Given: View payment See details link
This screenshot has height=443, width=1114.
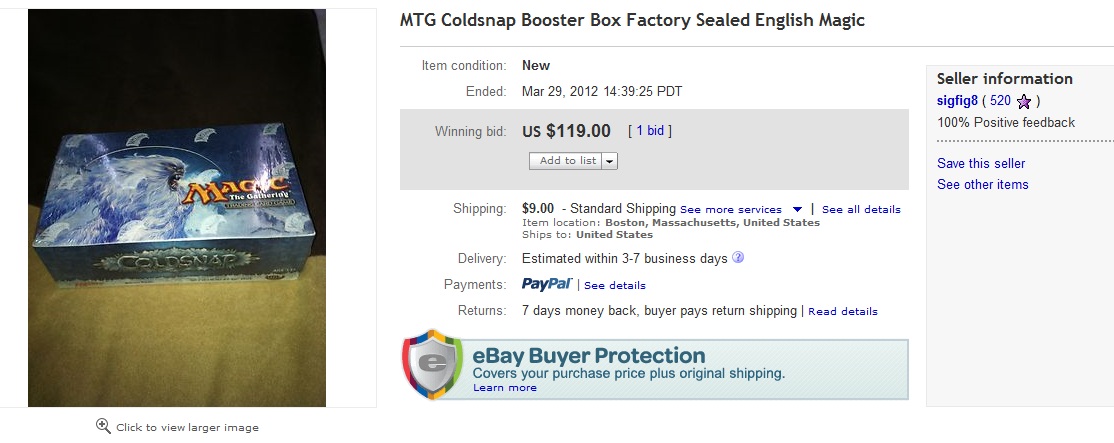Looking at the screenshot, I should pyautogui.click(x=615, y=285).
